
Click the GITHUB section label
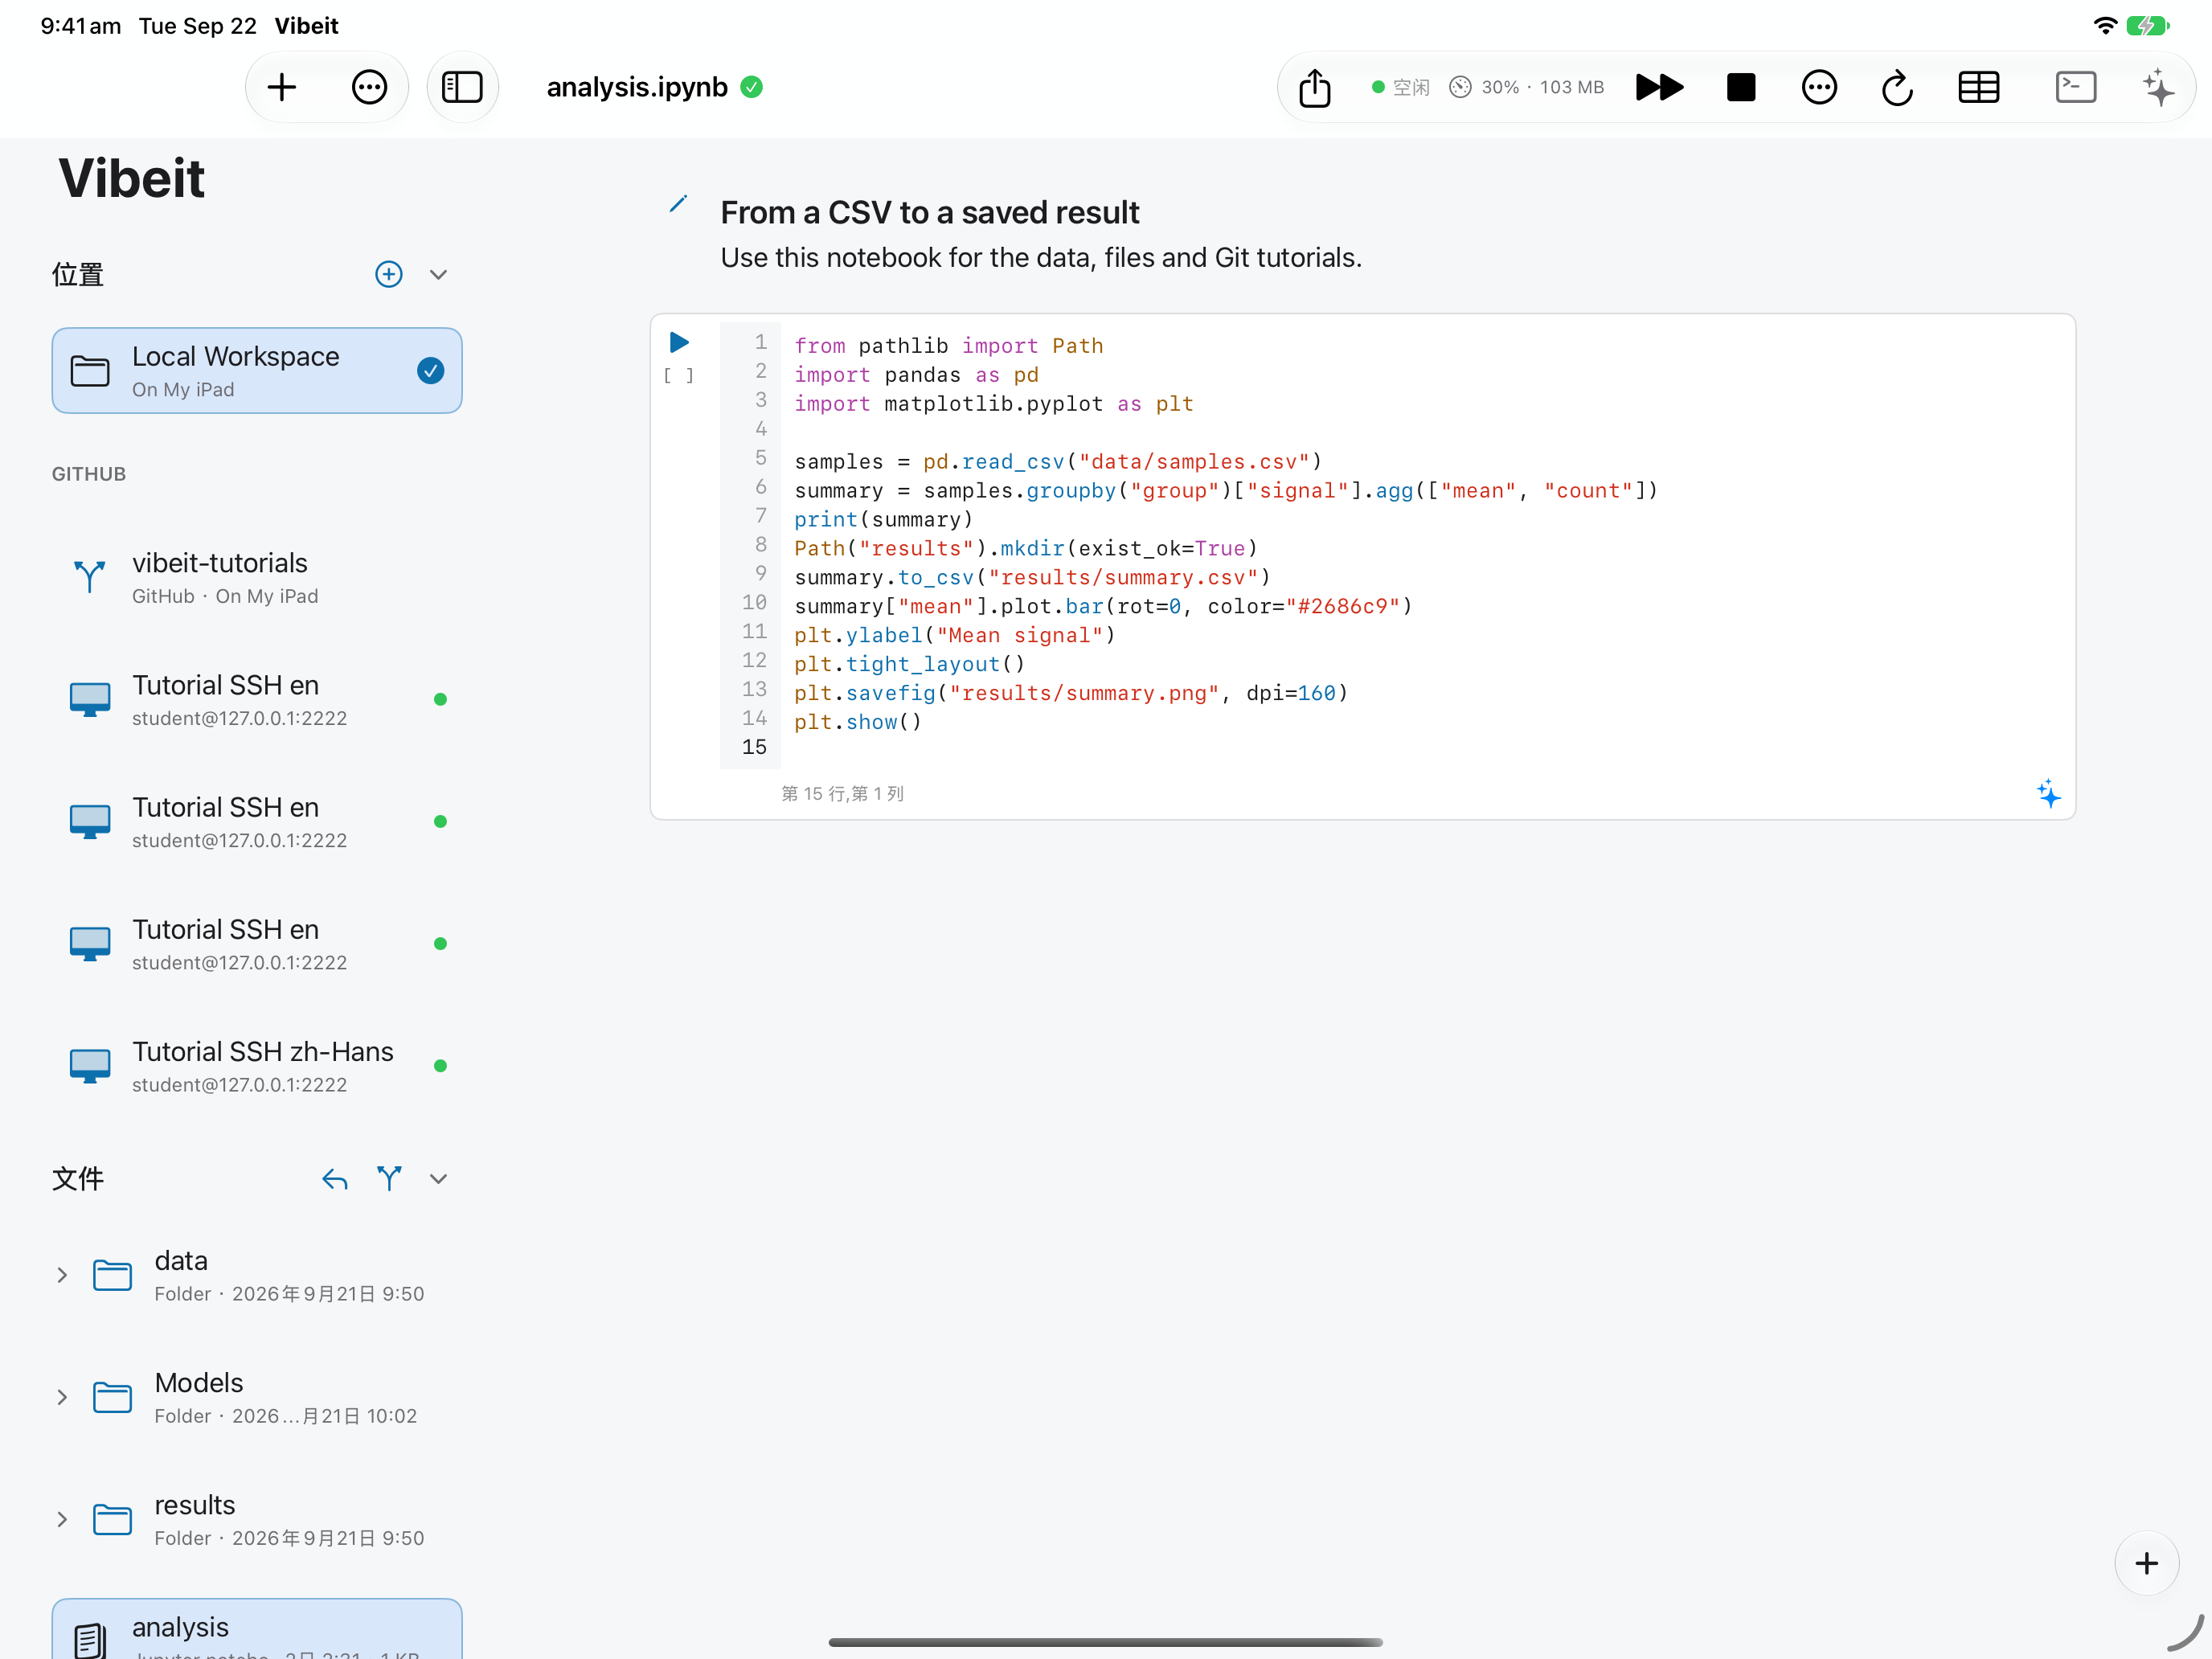[x=89, y=474]
